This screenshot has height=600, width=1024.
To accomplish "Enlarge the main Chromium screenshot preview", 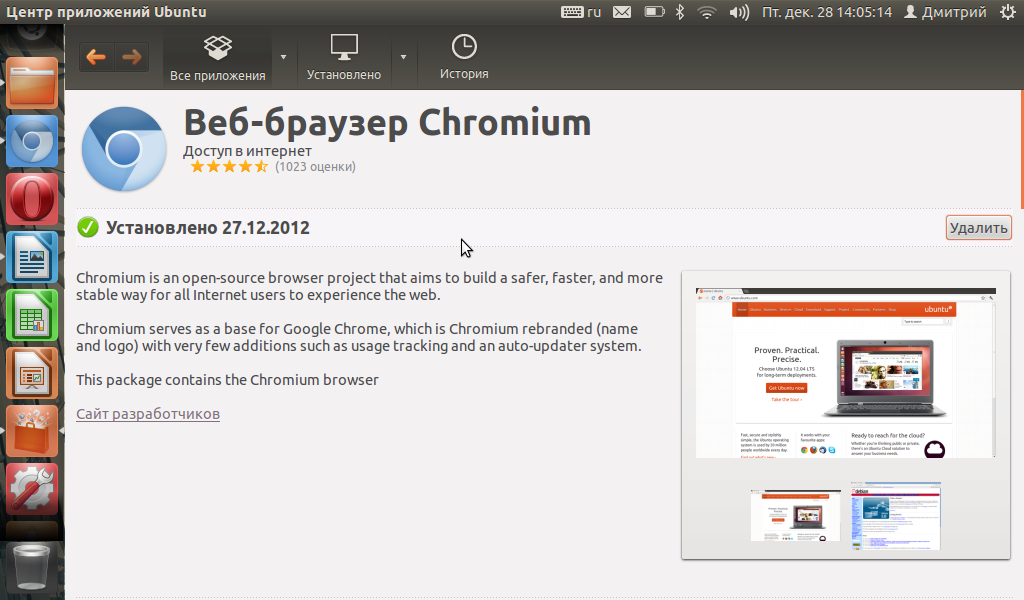I will (x=846, y=372).
